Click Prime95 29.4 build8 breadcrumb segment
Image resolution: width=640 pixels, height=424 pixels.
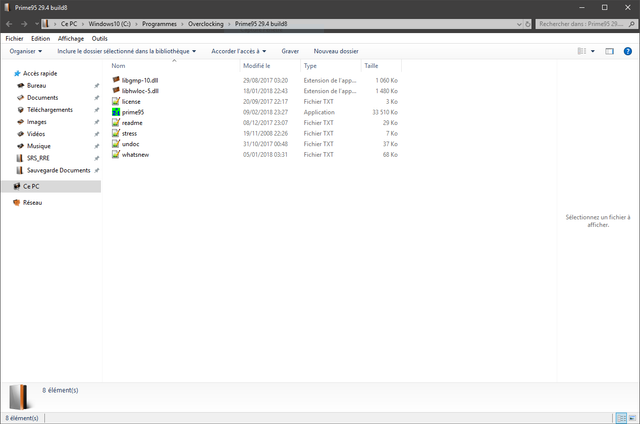point(261,24)
